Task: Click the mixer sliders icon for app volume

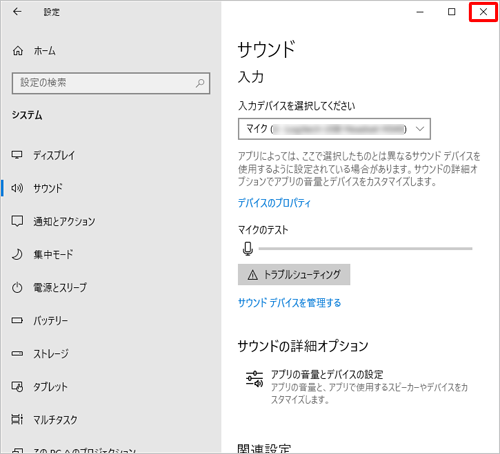Action: pyautogui.click(x=254, y=379)
